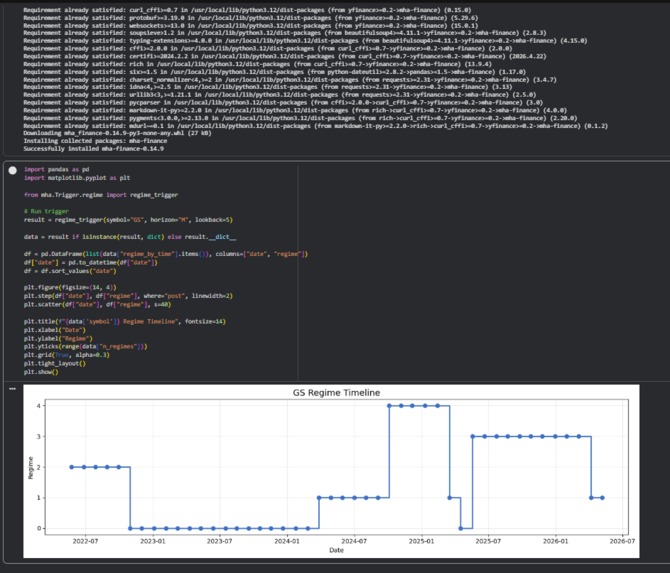Viewport: 670px width, 573px height.
Task: Click the 'plt.yticks(range(...' line
Action: (x=85, y=347)
